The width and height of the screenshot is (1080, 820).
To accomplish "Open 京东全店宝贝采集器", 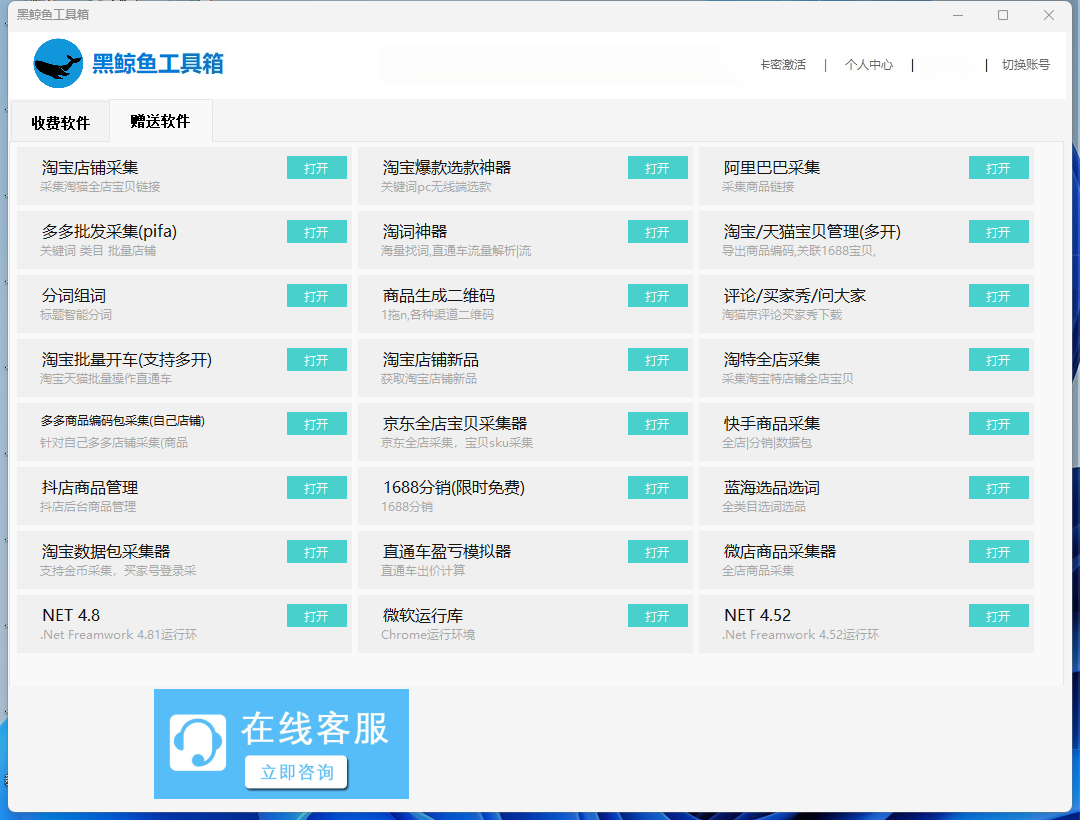I will [657, 424].
